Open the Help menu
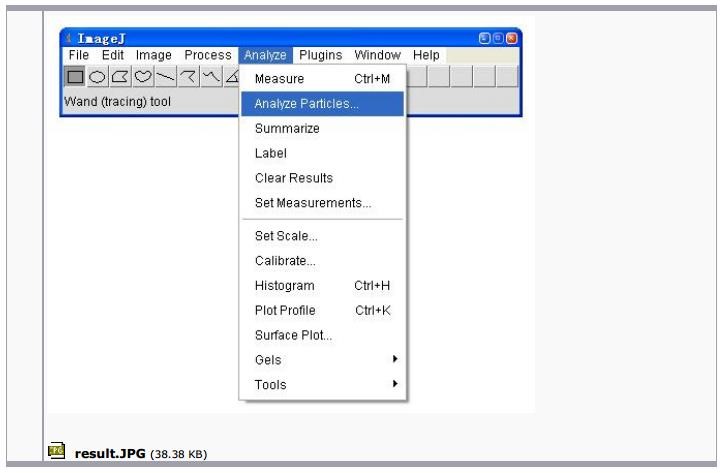This screenshot has height=473, width=722. point(426,55)
